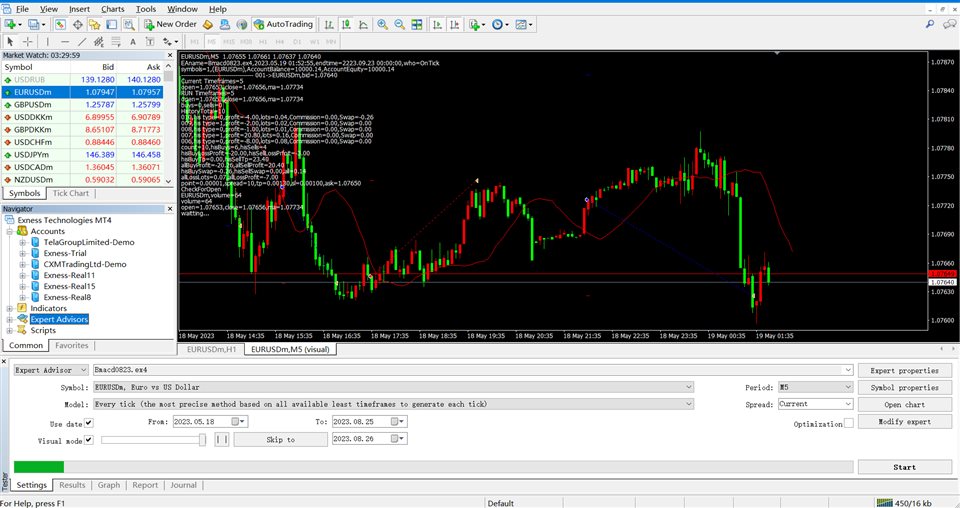The width and height of the screenshot is (960, 508).
Task: Enable the Optimization checkbox
Action: (x=849, y=423)
